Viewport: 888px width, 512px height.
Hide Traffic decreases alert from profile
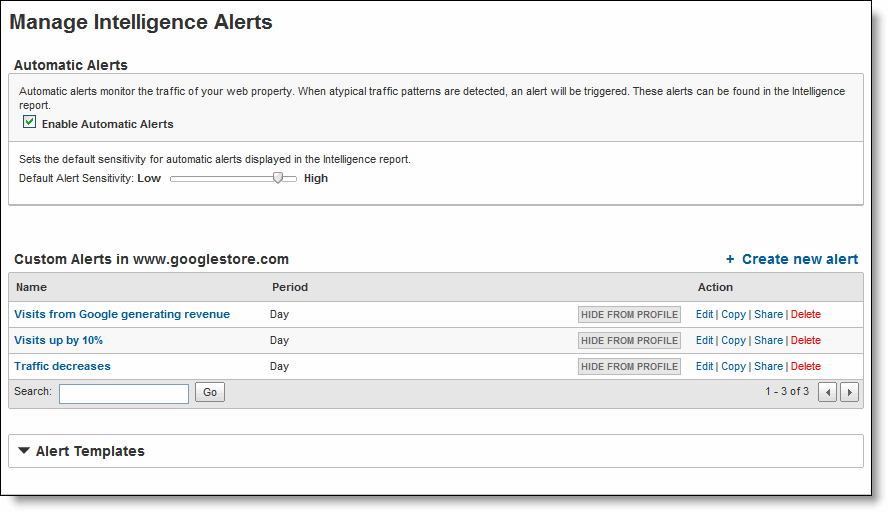click(x=629, y=366)
